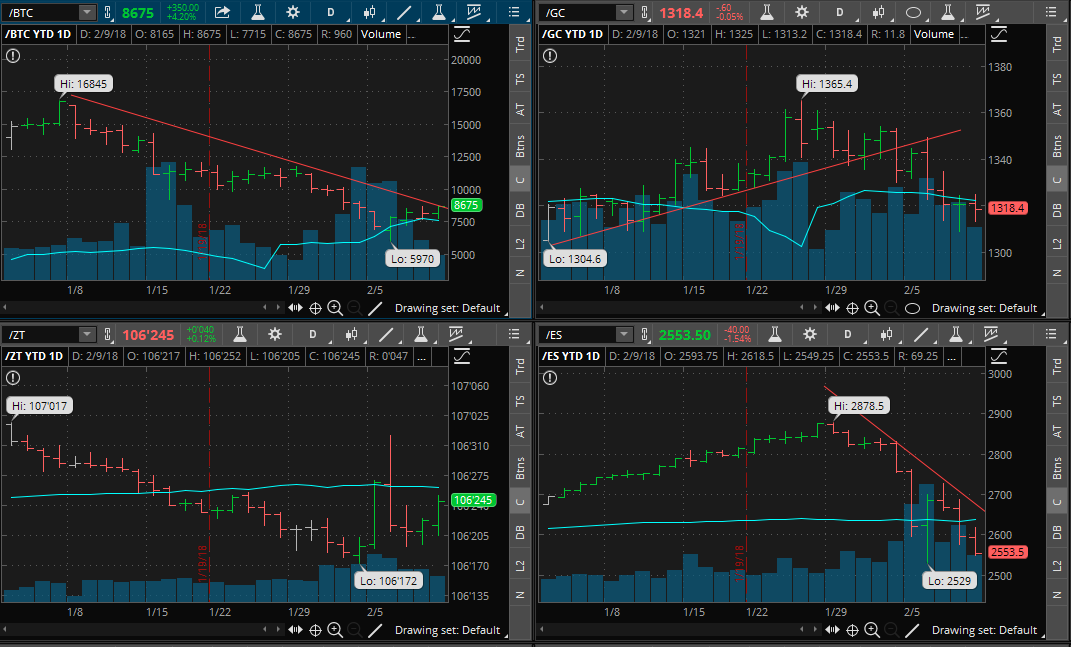
Task: Select the DB tab beside /ZT chart
Action: pos(520,532)
